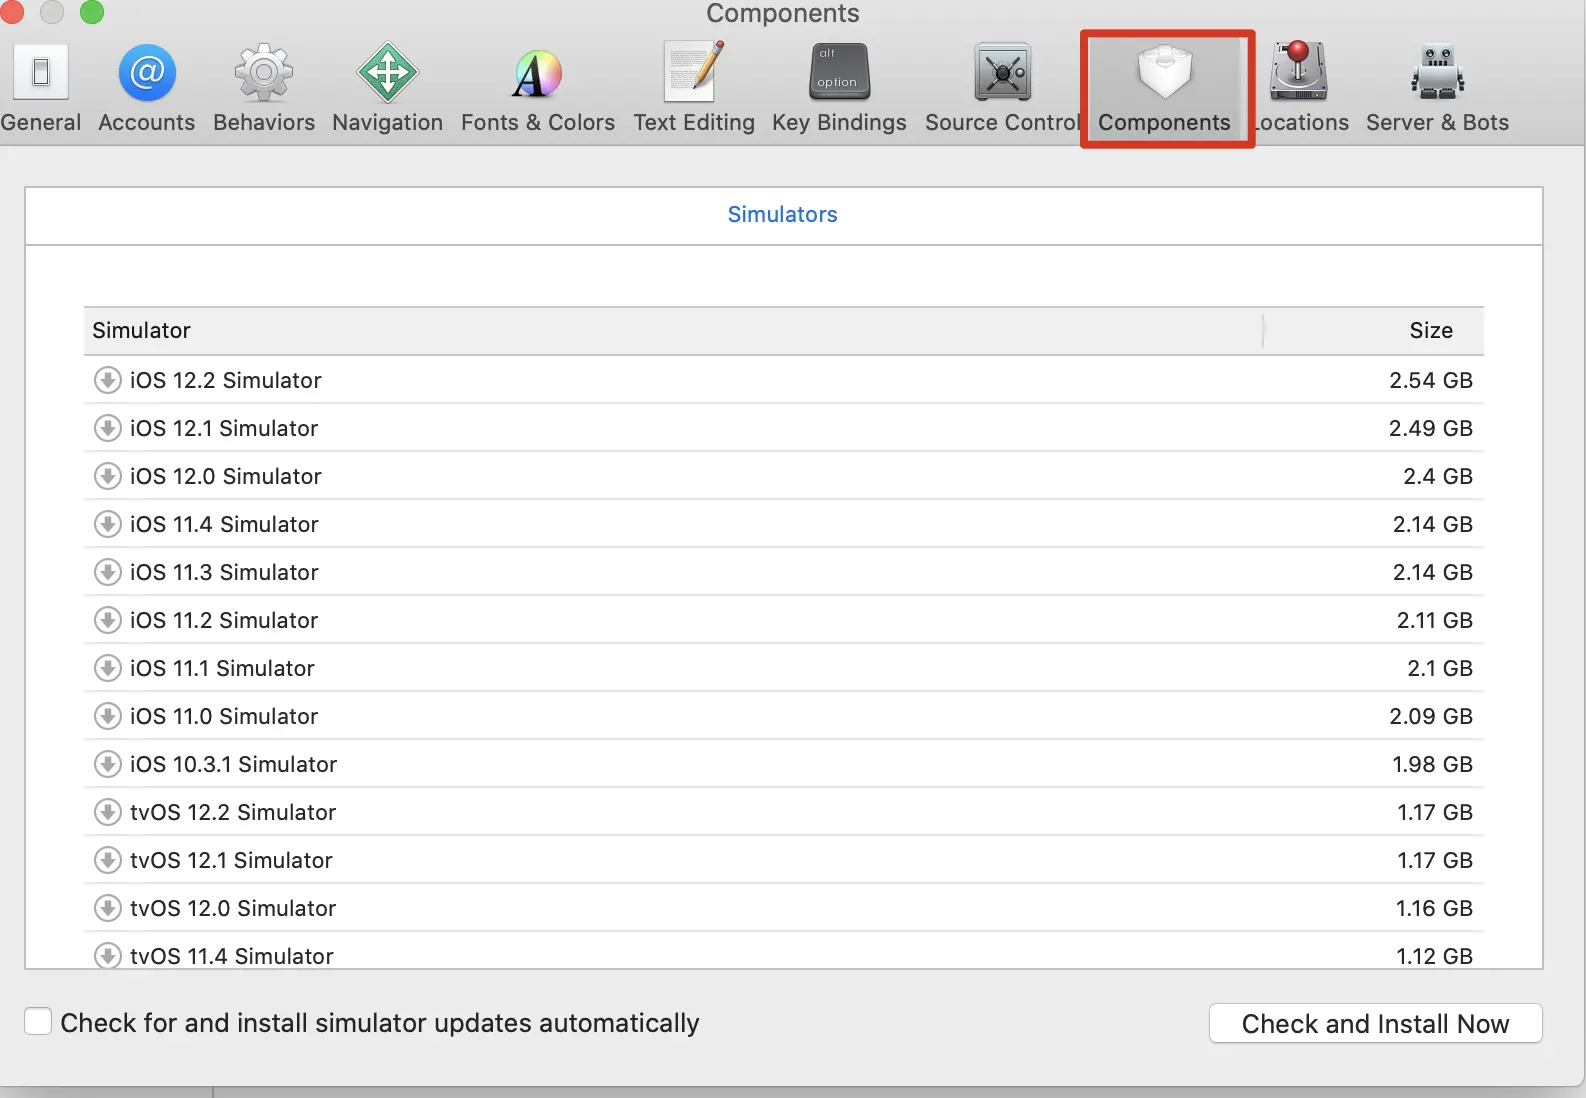Download the iOS 10.3.1 Simulator
This screenshot has width=1586, height=1098.
click(x=107, y=764)
